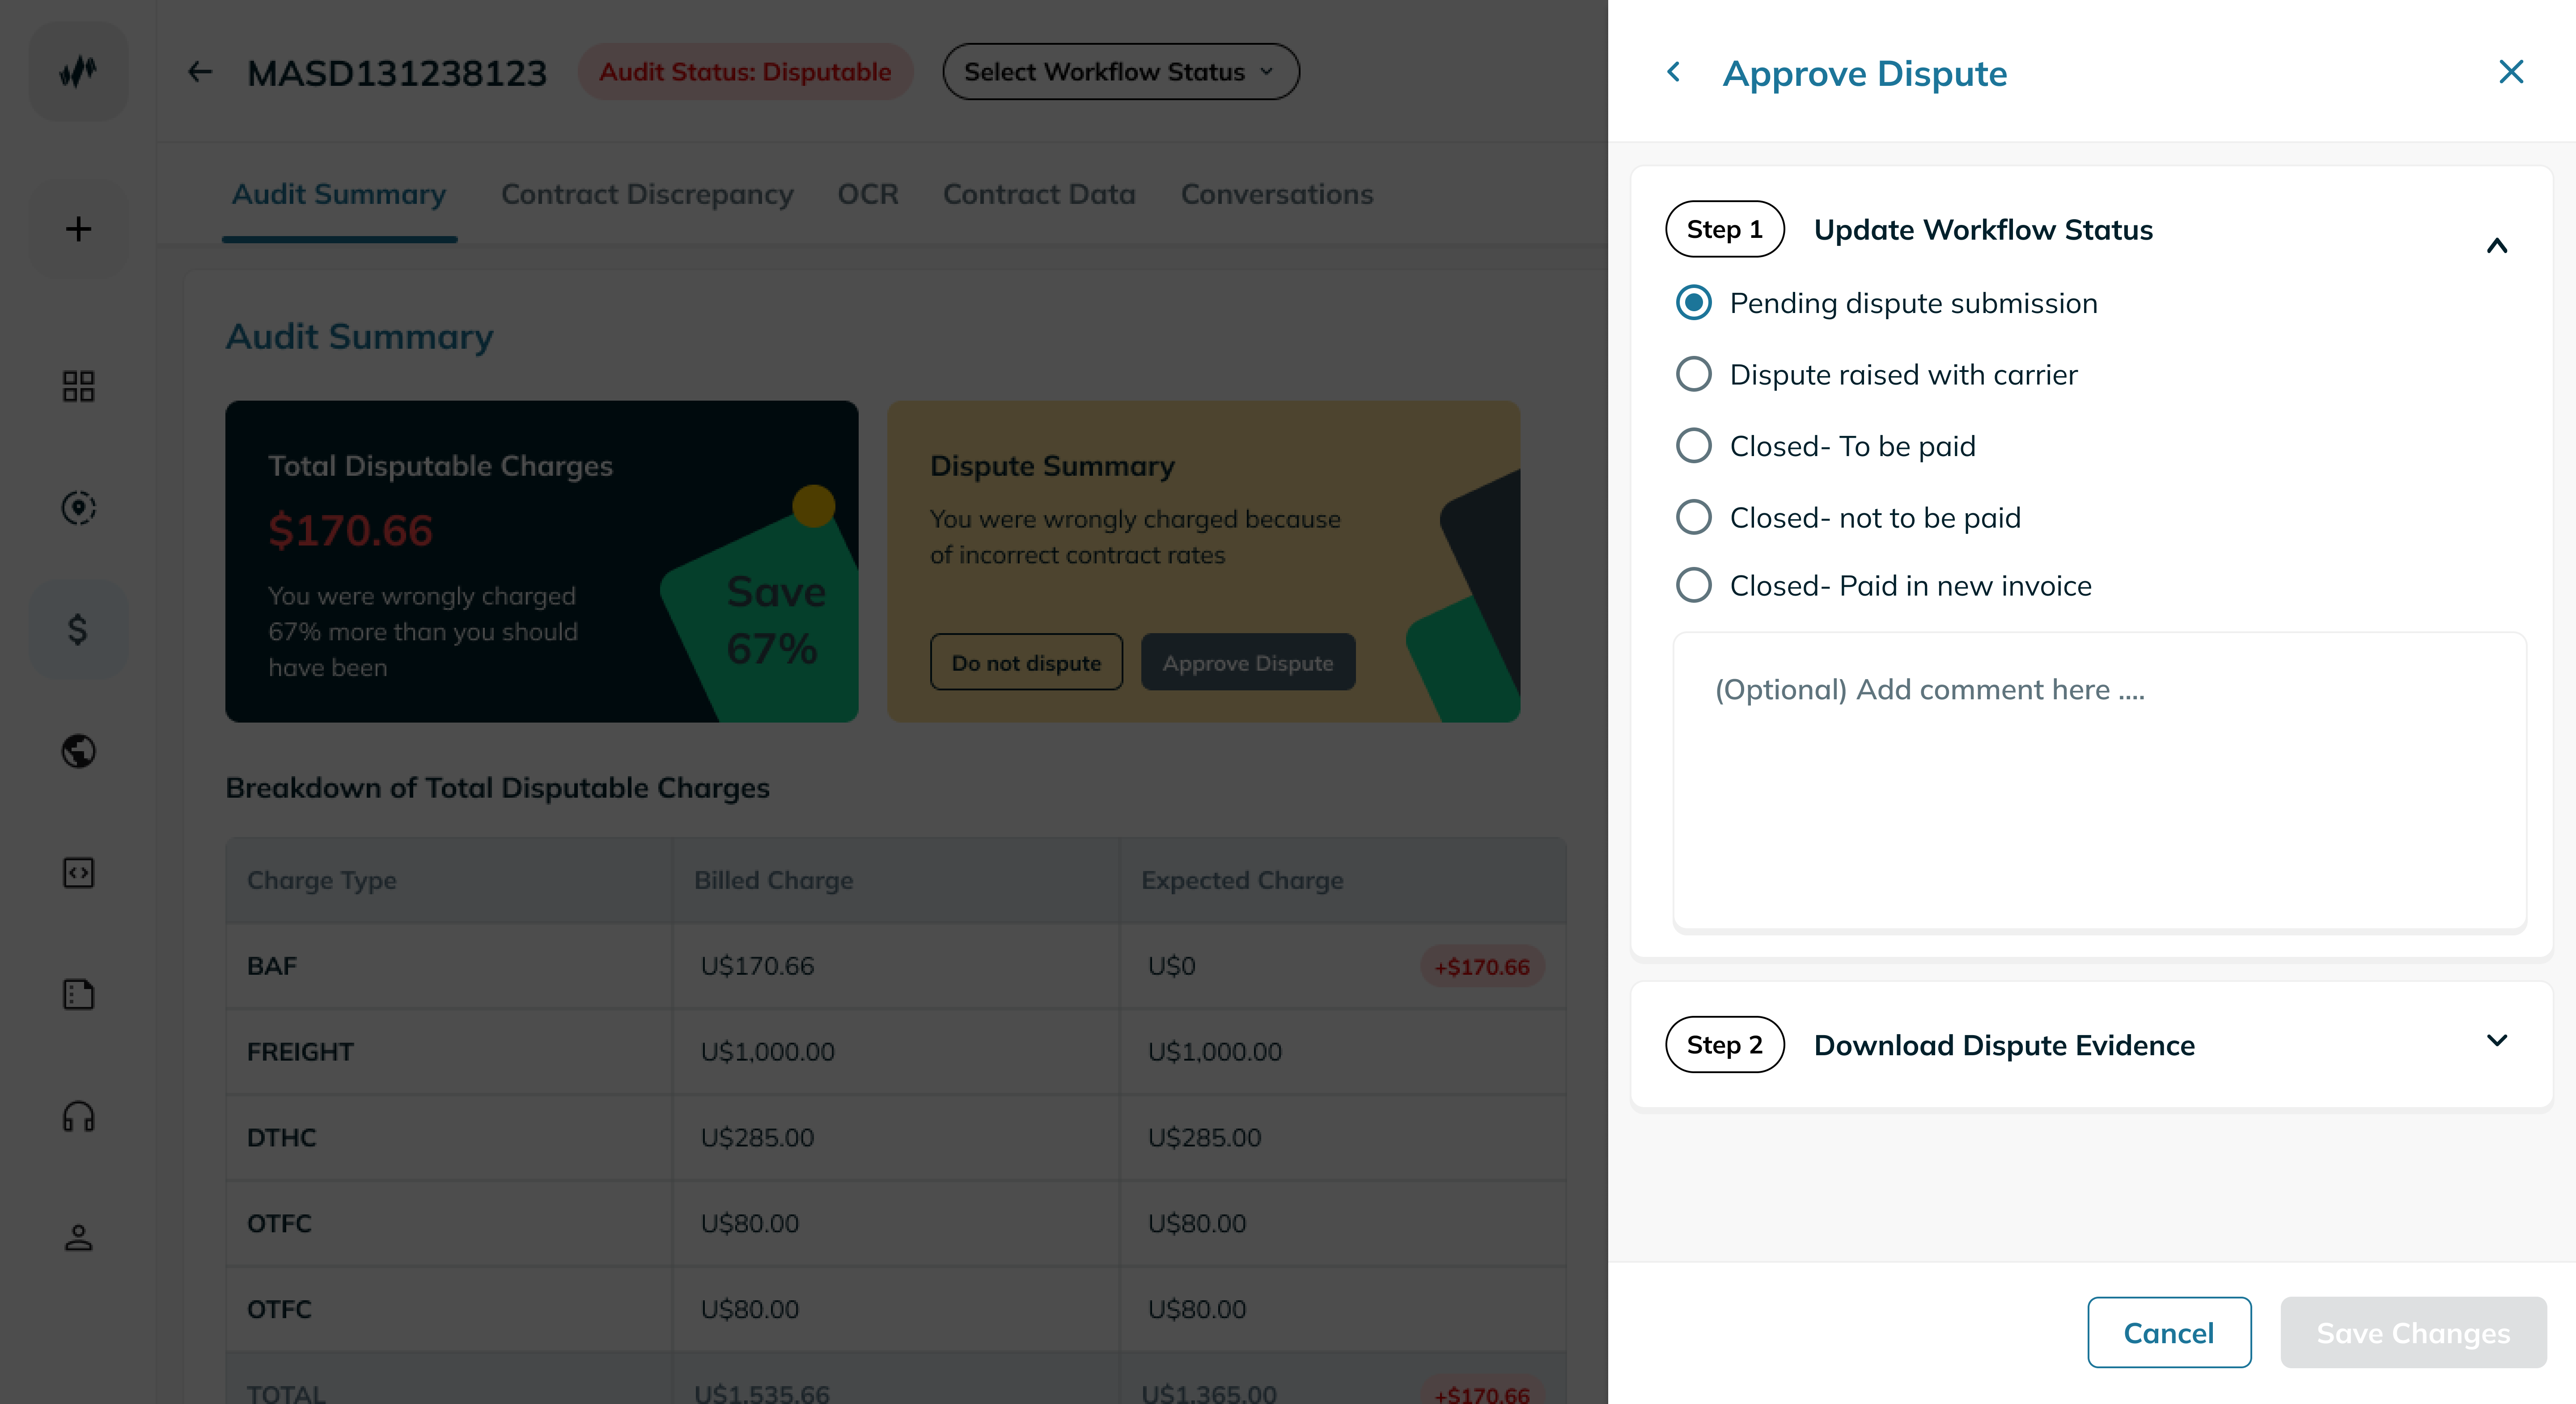Select Pending dispute submission radio
This screenshot has height=1404, width=2576.
1693,303
